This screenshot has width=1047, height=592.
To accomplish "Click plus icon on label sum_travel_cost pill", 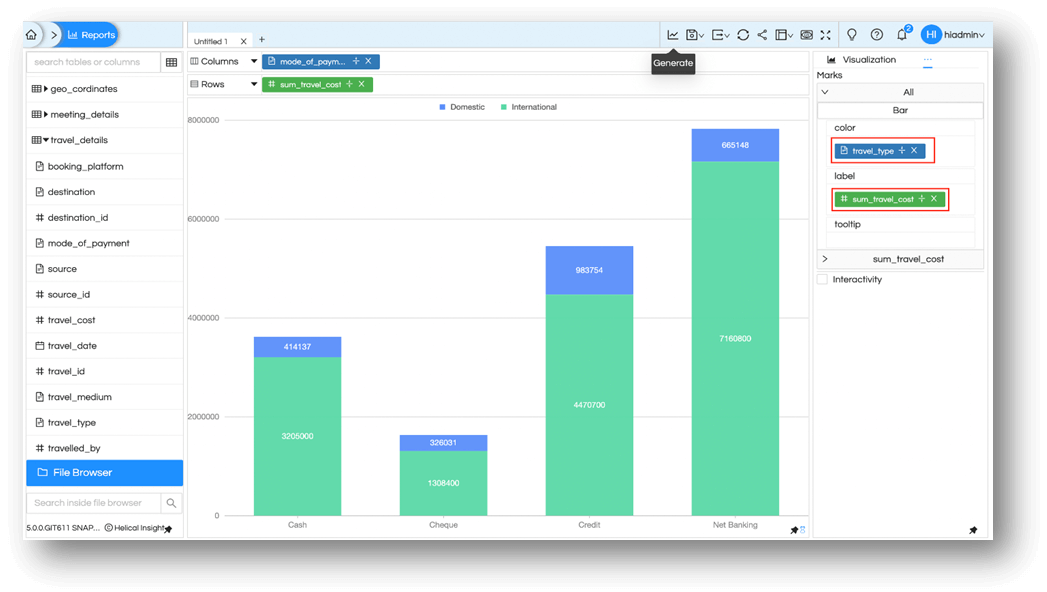I will (922, 198).
